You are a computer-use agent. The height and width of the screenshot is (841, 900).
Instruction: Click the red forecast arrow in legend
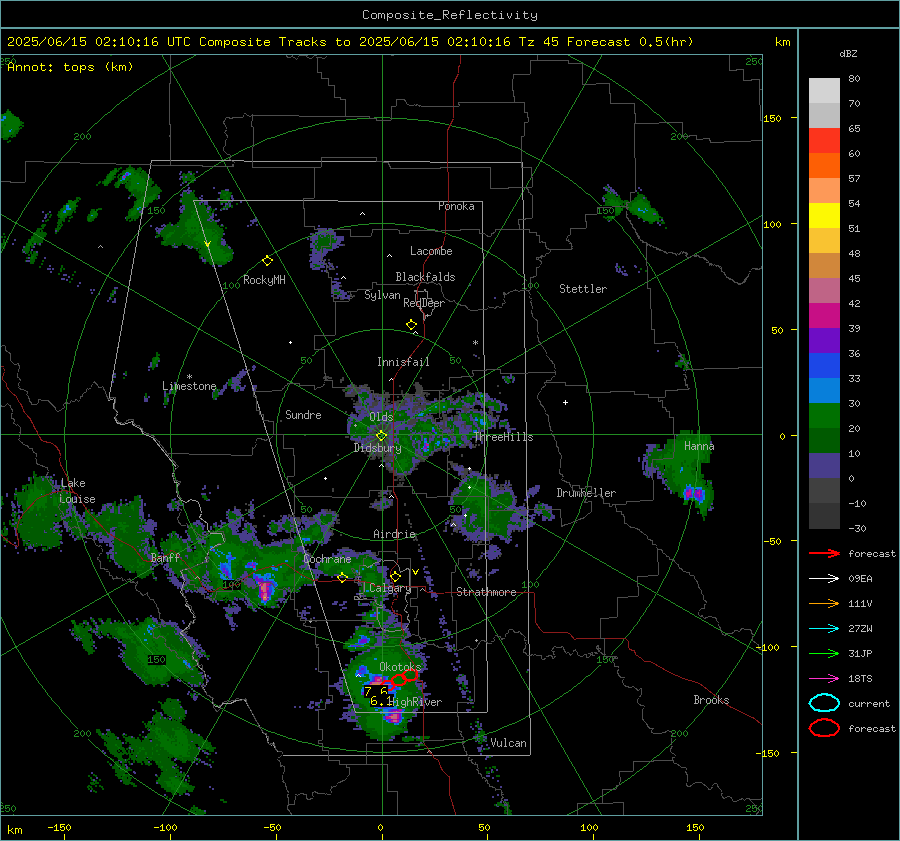[x=824, y=553]
